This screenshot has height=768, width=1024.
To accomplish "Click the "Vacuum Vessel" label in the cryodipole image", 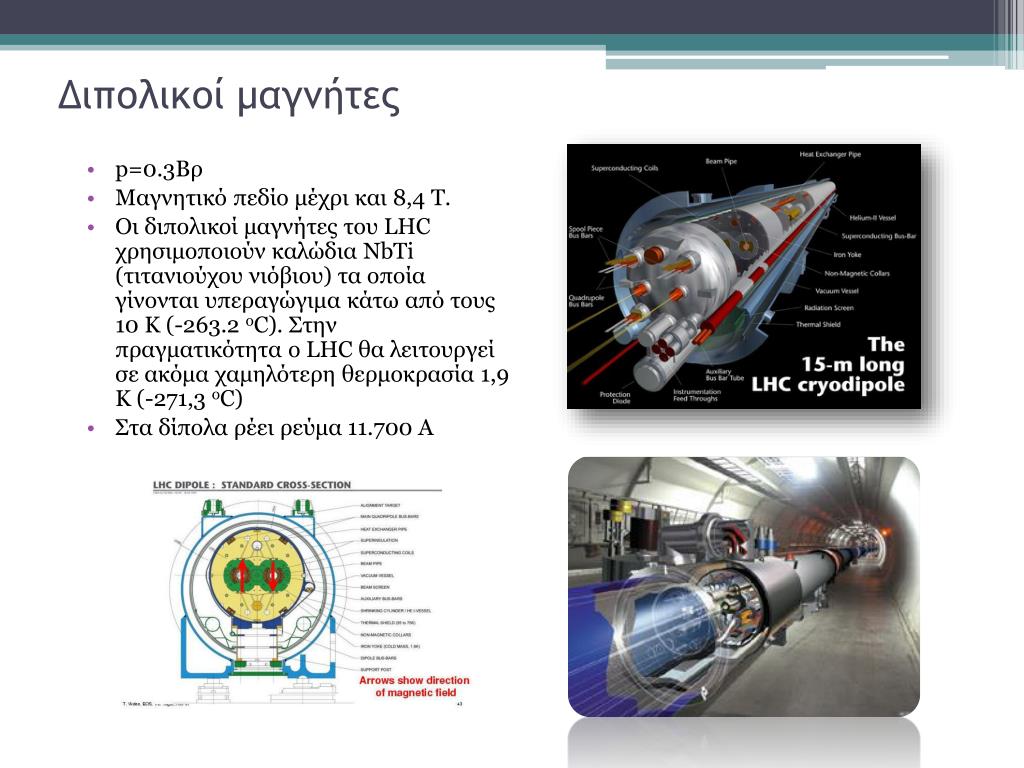I will click(837, 291).
